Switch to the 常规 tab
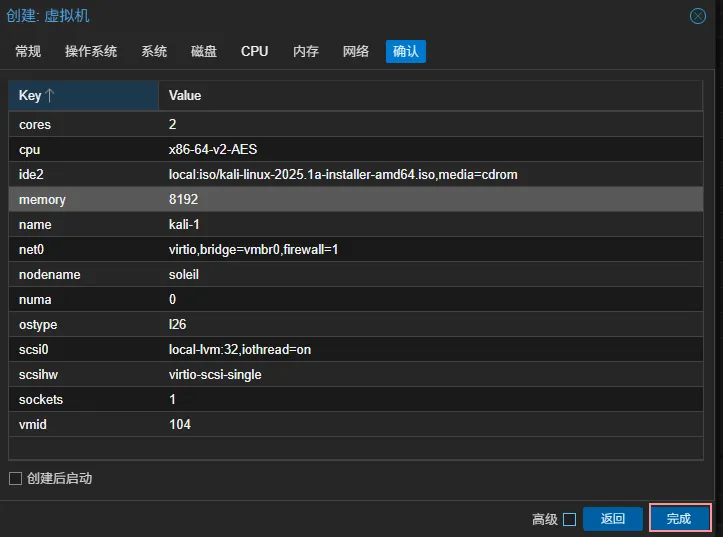The image size is (723, 537). click(x=28, y=51)
